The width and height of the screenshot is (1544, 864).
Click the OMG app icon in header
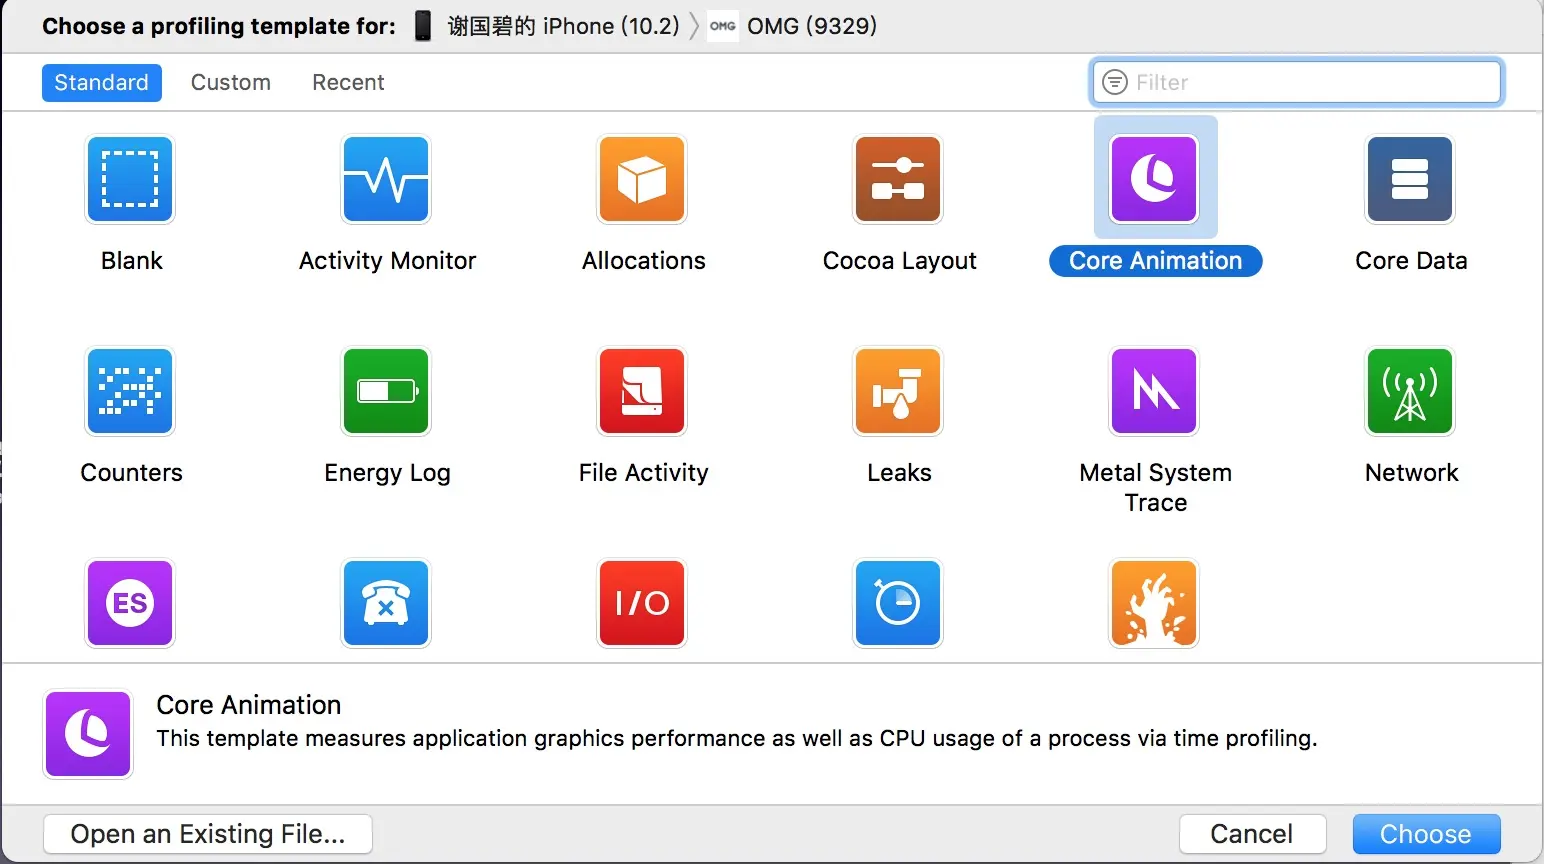coord(723,26)
